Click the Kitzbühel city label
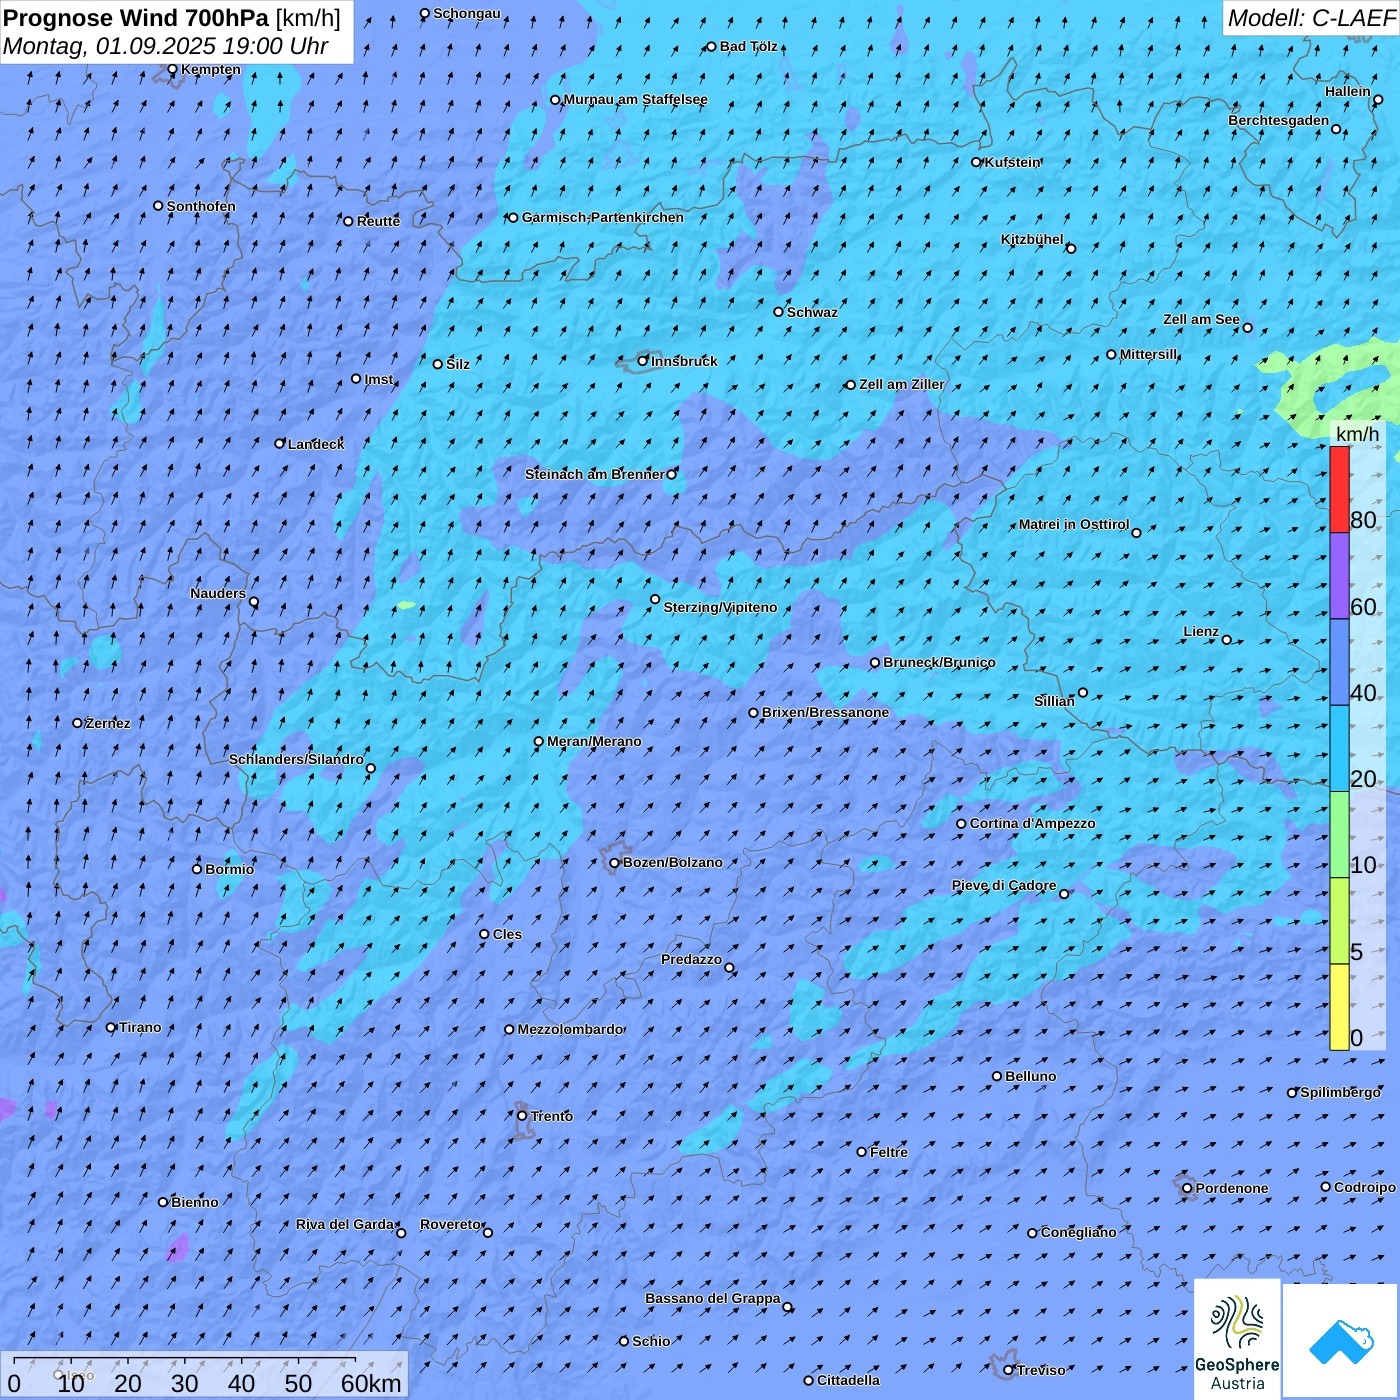The image size is (1400, 1400). (1032, 239)
